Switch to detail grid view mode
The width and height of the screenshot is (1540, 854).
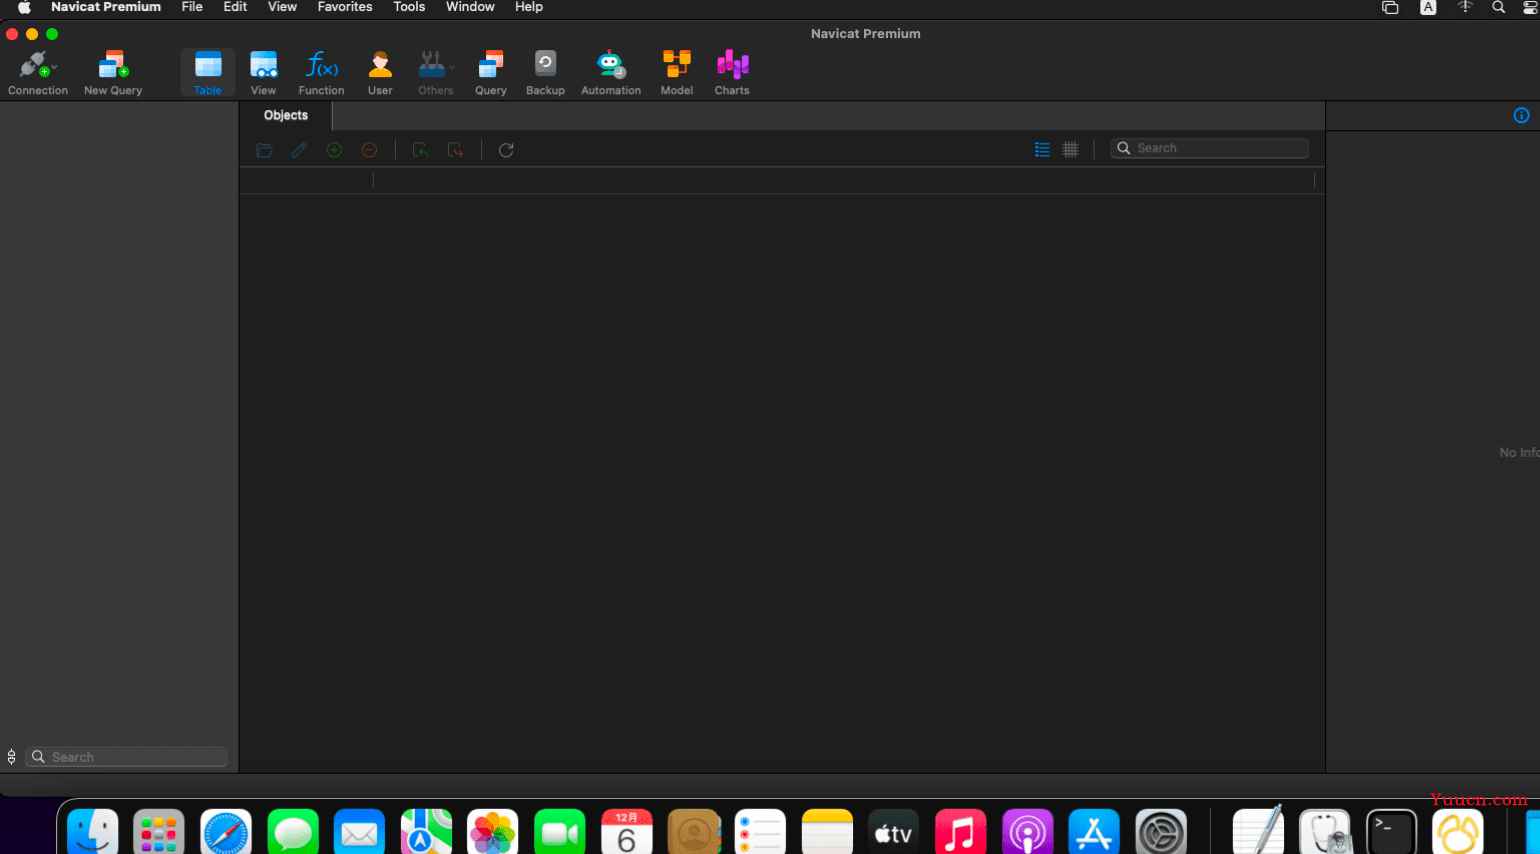[1070, 149]
